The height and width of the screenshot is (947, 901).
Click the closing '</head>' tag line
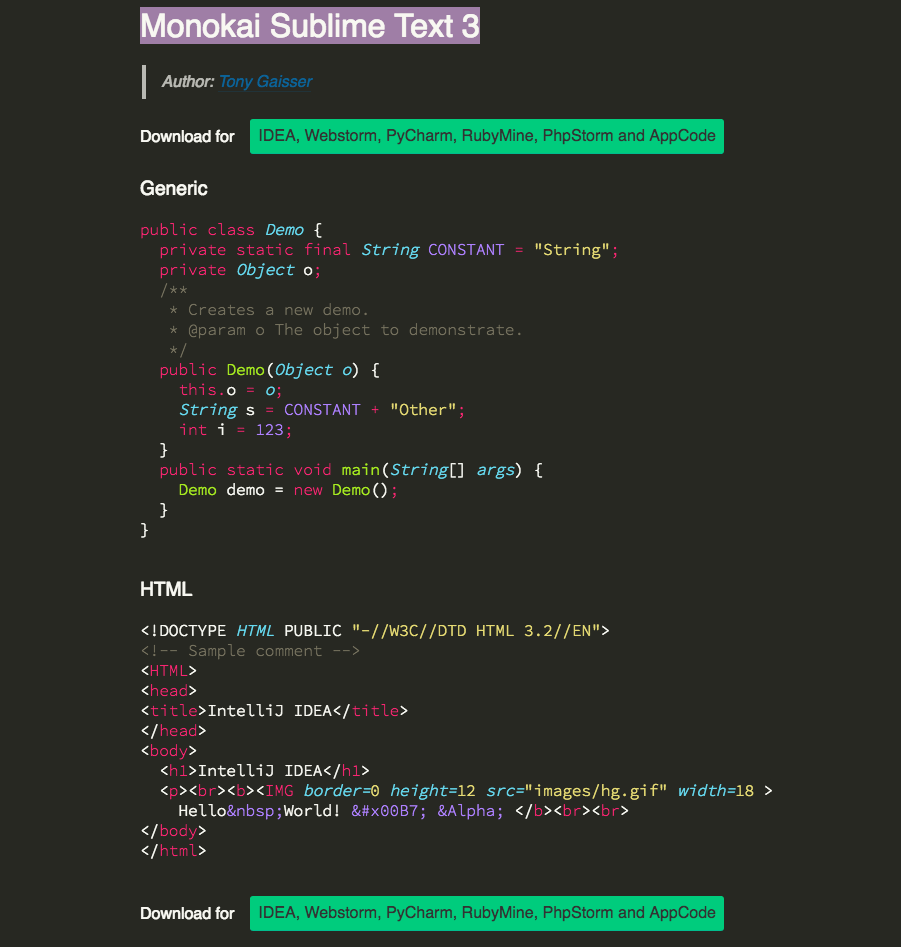[173, 731]
